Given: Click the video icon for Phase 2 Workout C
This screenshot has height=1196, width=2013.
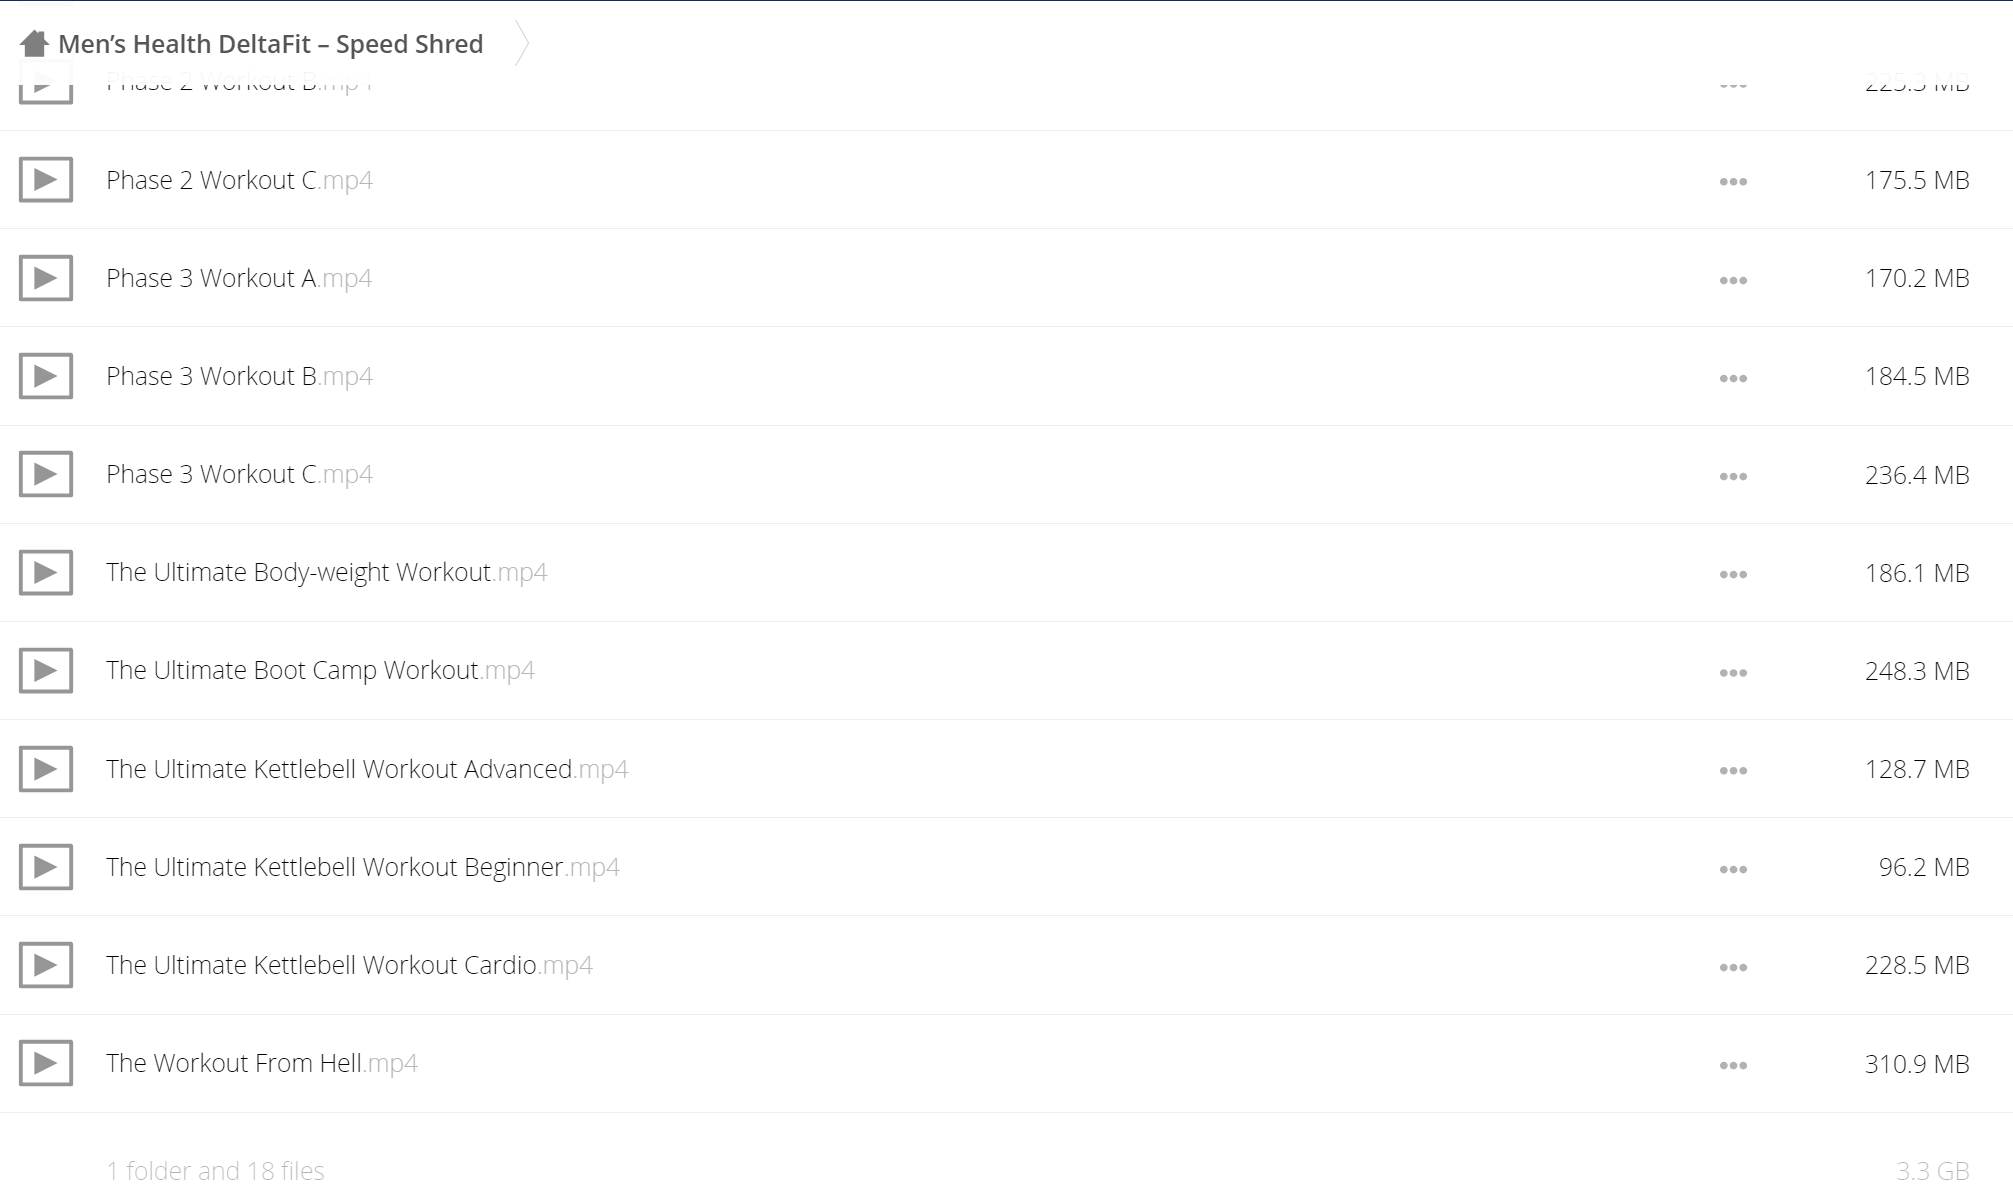Looking at the screenshot, I should click(46, 180).
